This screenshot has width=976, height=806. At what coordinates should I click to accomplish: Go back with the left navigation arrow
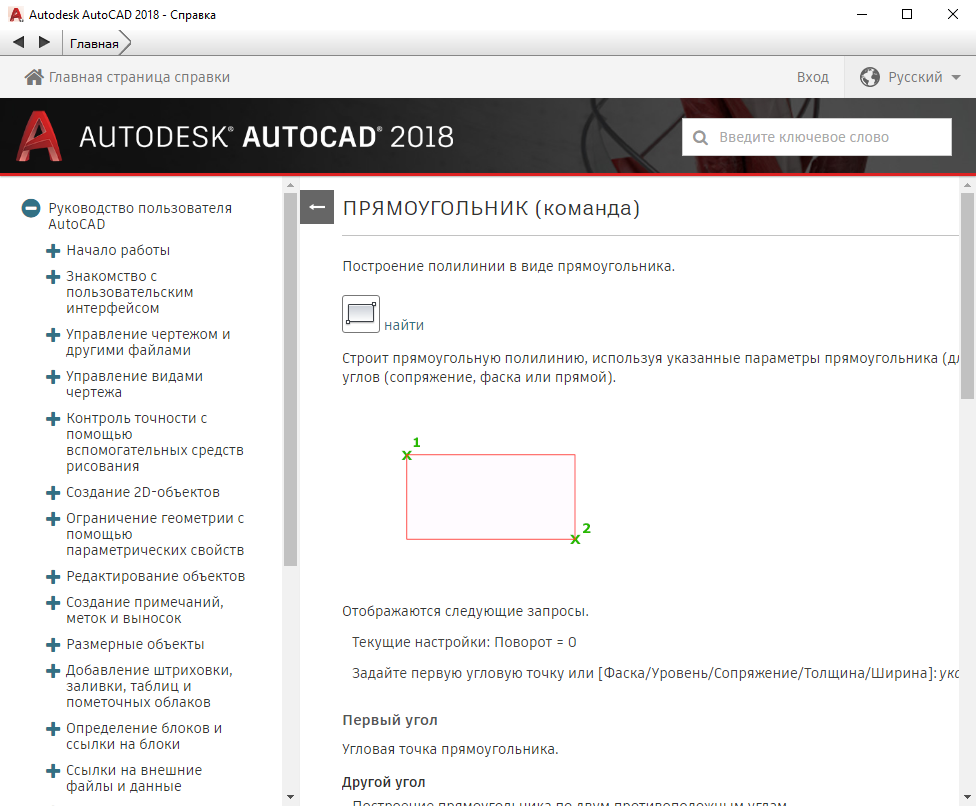19,42
